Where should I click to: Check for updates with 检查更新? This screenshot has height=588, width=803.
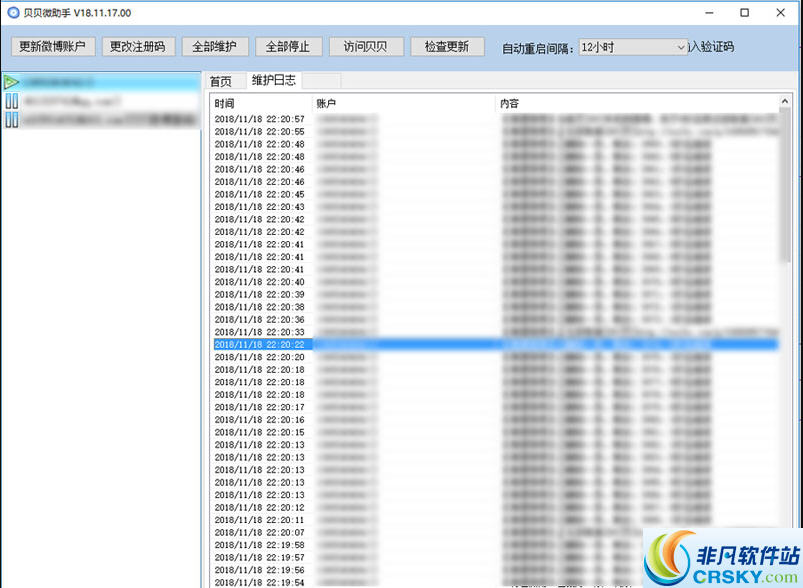pyautogui.click(x=447, y=47)
